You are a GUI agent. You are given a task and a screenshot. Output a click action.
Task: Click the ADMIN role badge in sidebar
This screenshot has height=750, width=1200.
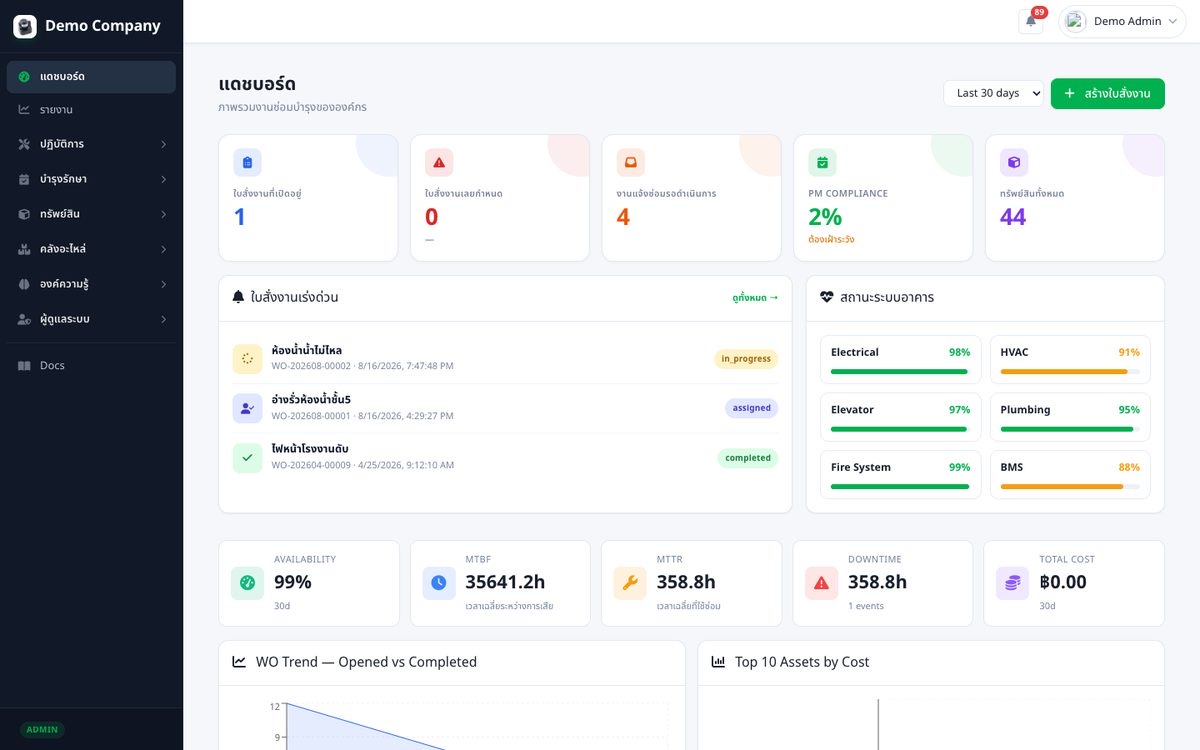click(x=42, y=730)
